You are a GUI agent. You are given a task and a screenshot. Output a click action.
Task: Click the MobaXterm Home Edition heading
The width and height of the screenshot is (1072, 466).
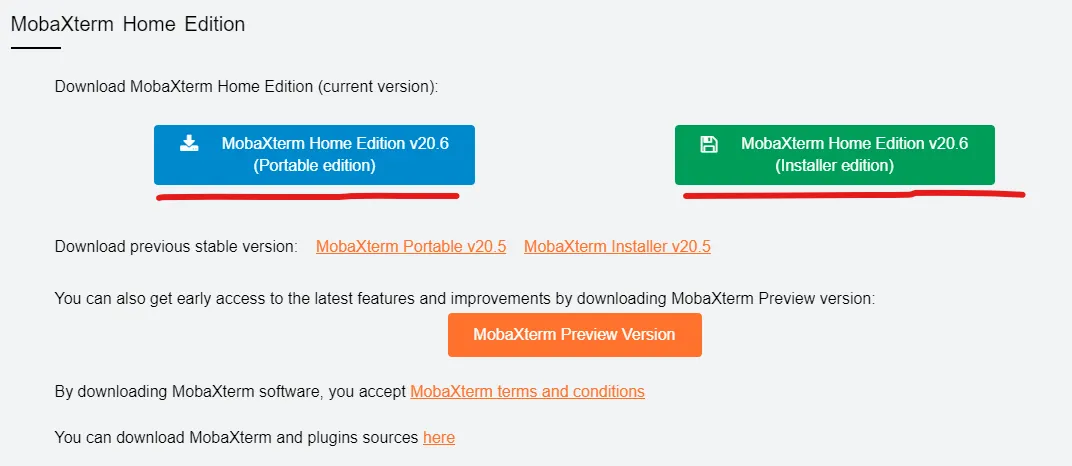(127, 23)
